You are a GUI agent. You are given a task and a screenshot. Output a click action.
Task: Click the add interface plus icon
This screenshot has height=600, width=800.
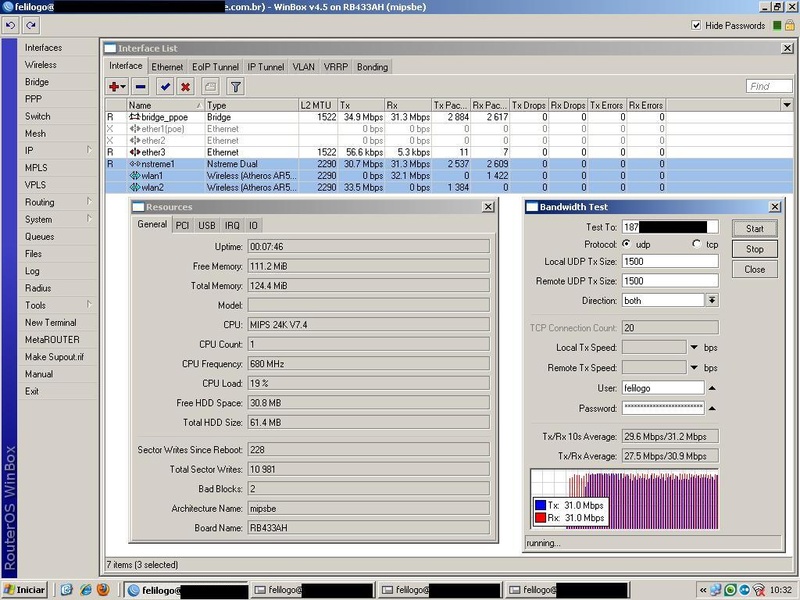117,87
